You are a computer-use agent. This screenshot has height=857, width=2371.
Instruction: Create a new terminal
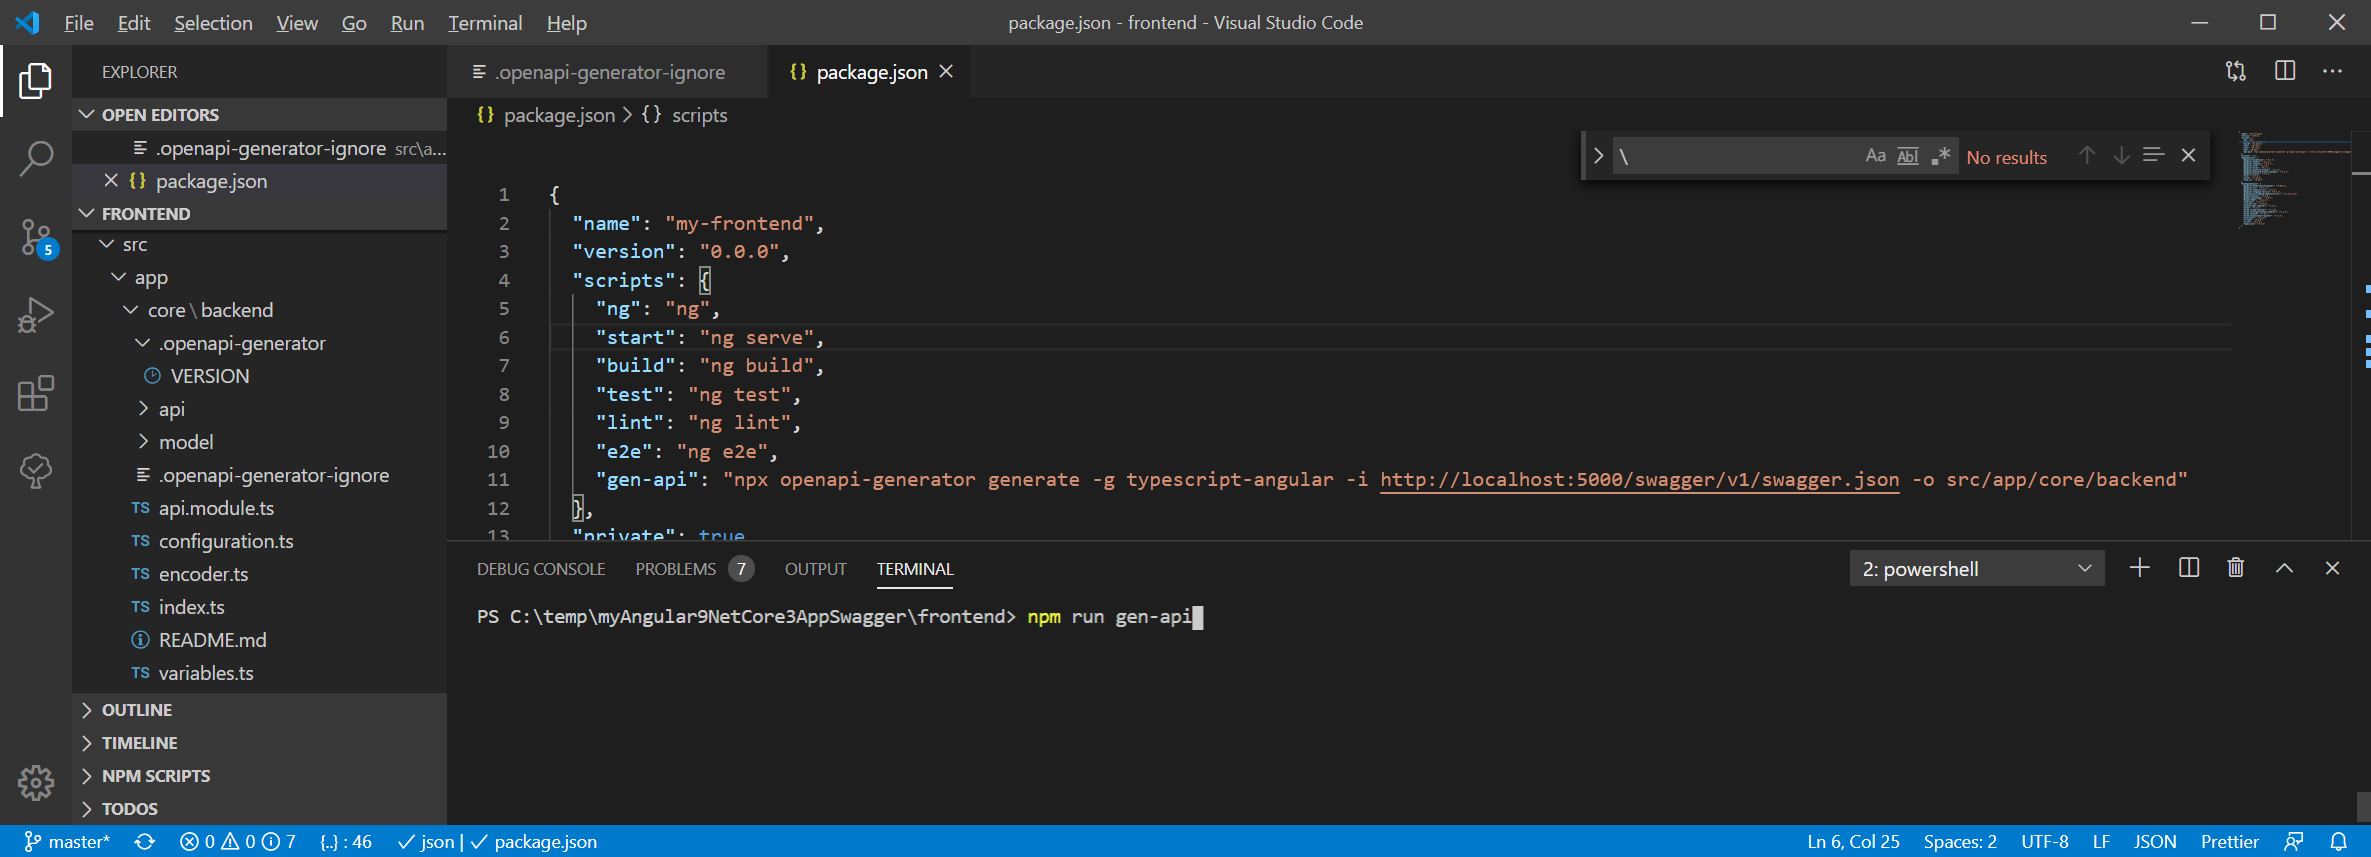[2139, 568]
